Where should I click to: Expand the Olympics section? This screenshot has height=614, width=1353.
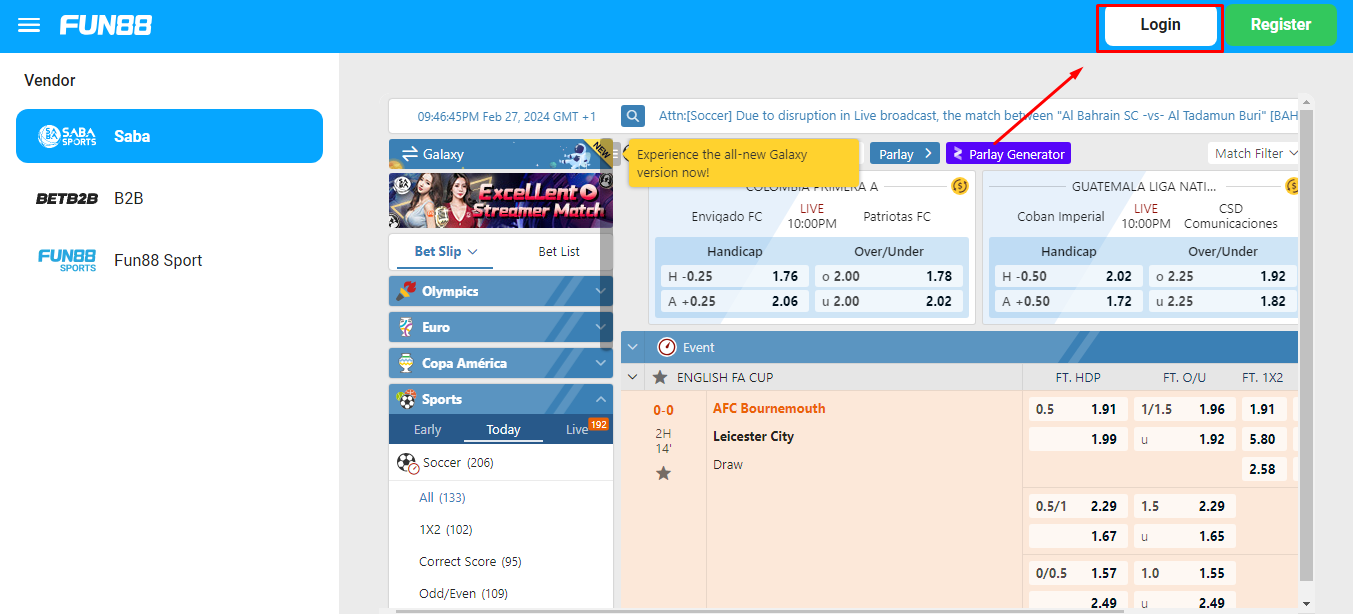pos(501,291)
